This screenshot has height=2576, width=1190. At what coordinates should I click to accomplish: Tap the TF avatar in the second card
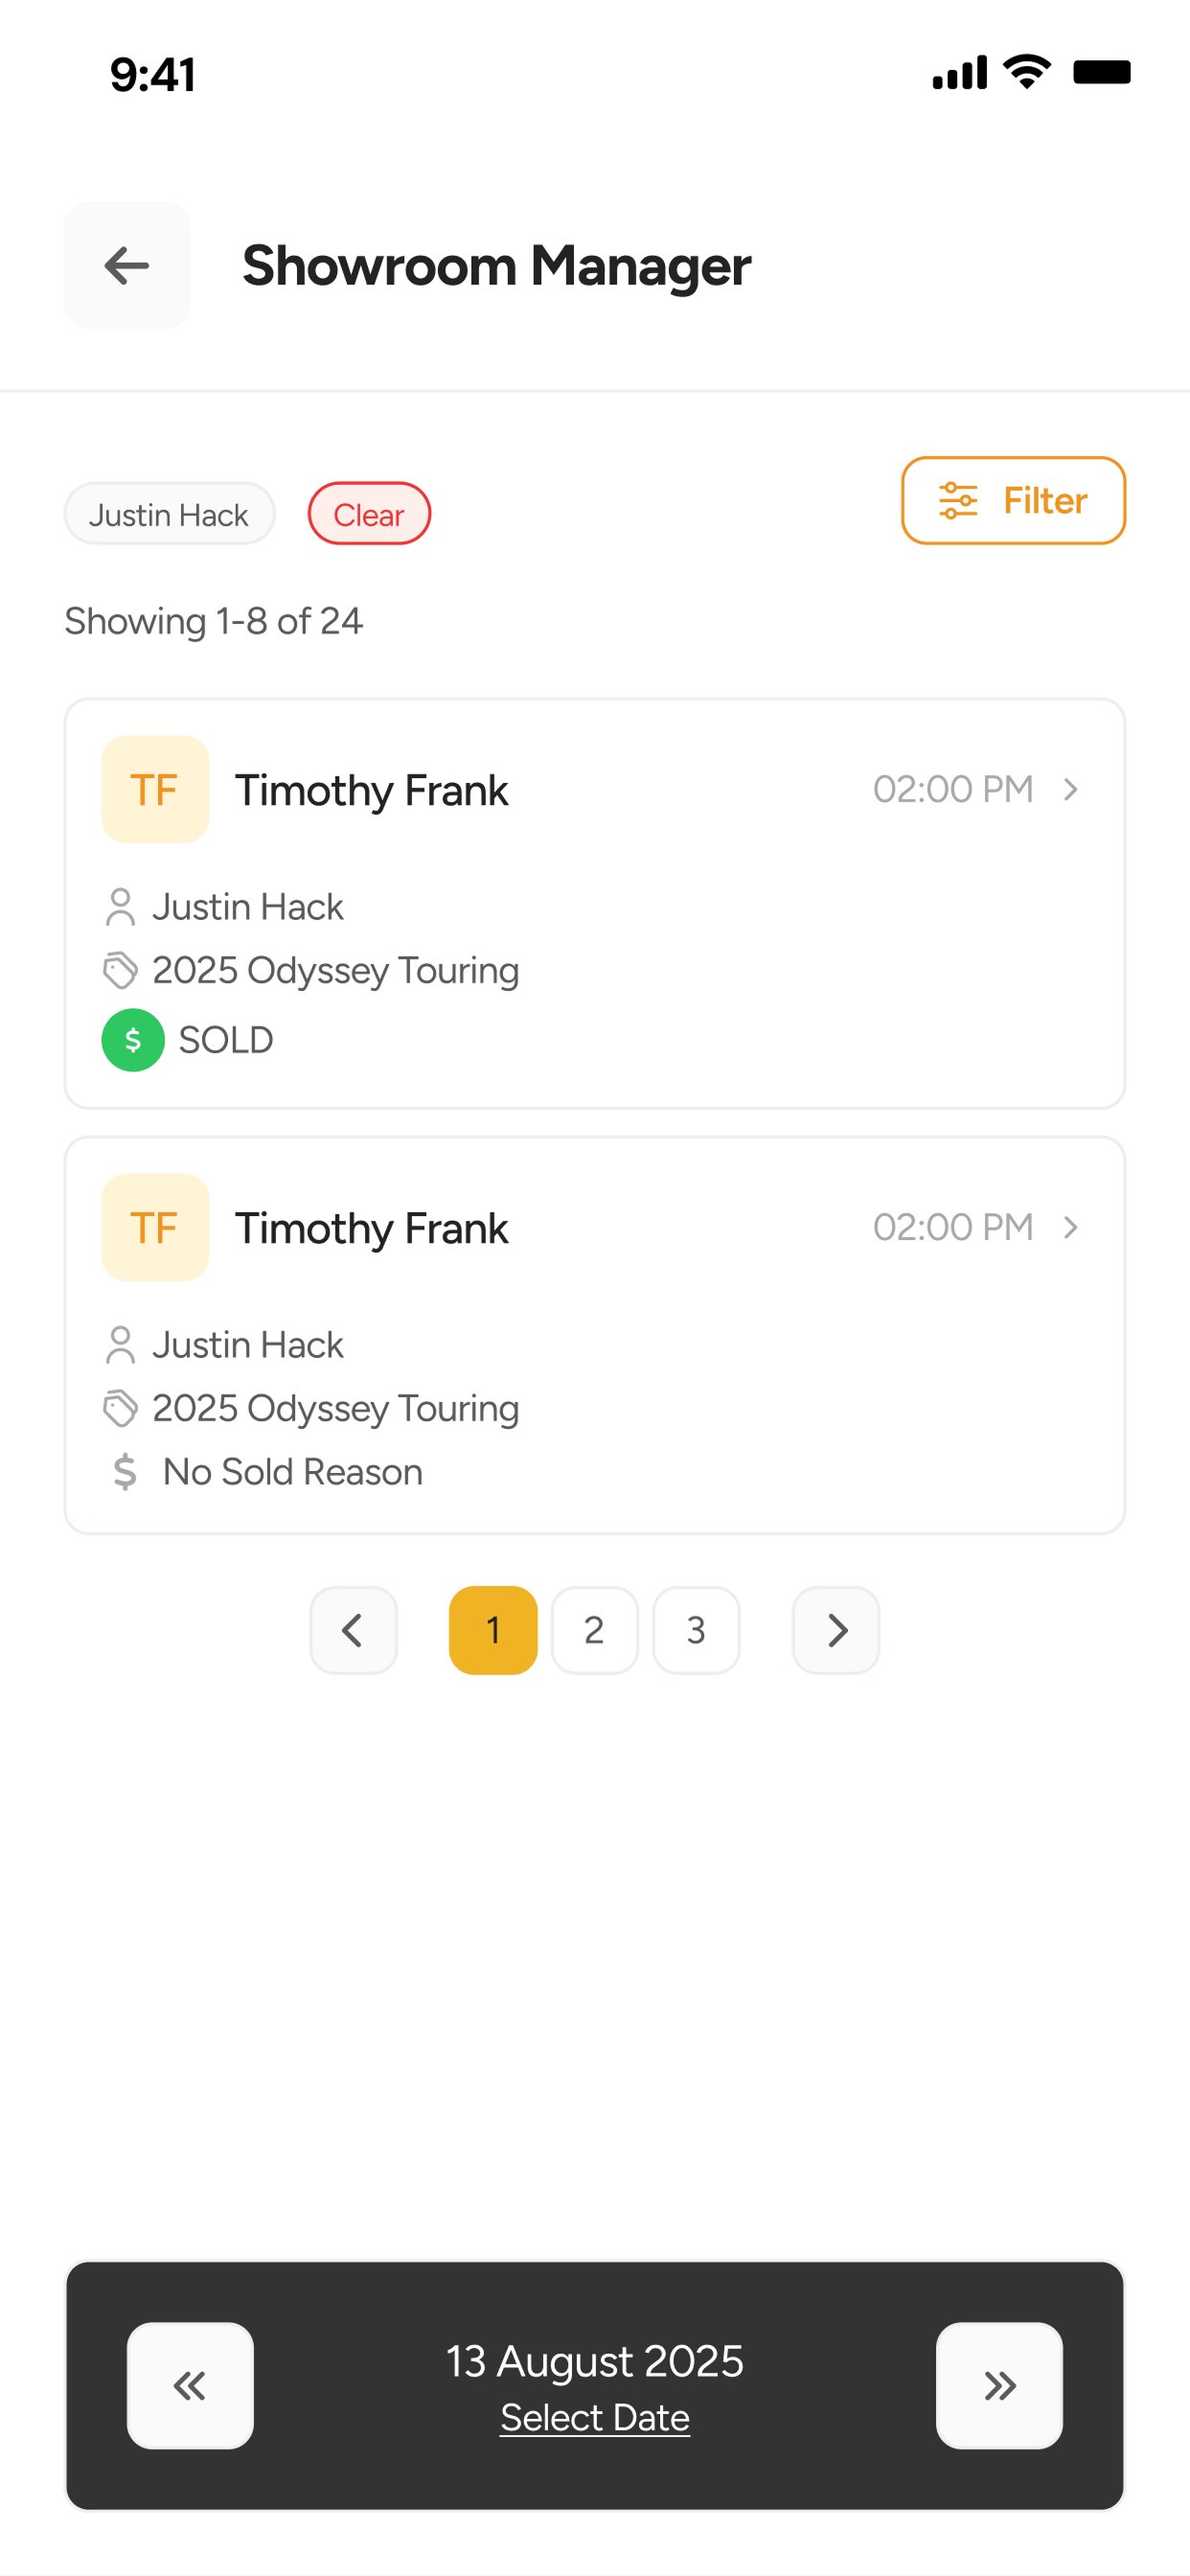click(155, 1227)
